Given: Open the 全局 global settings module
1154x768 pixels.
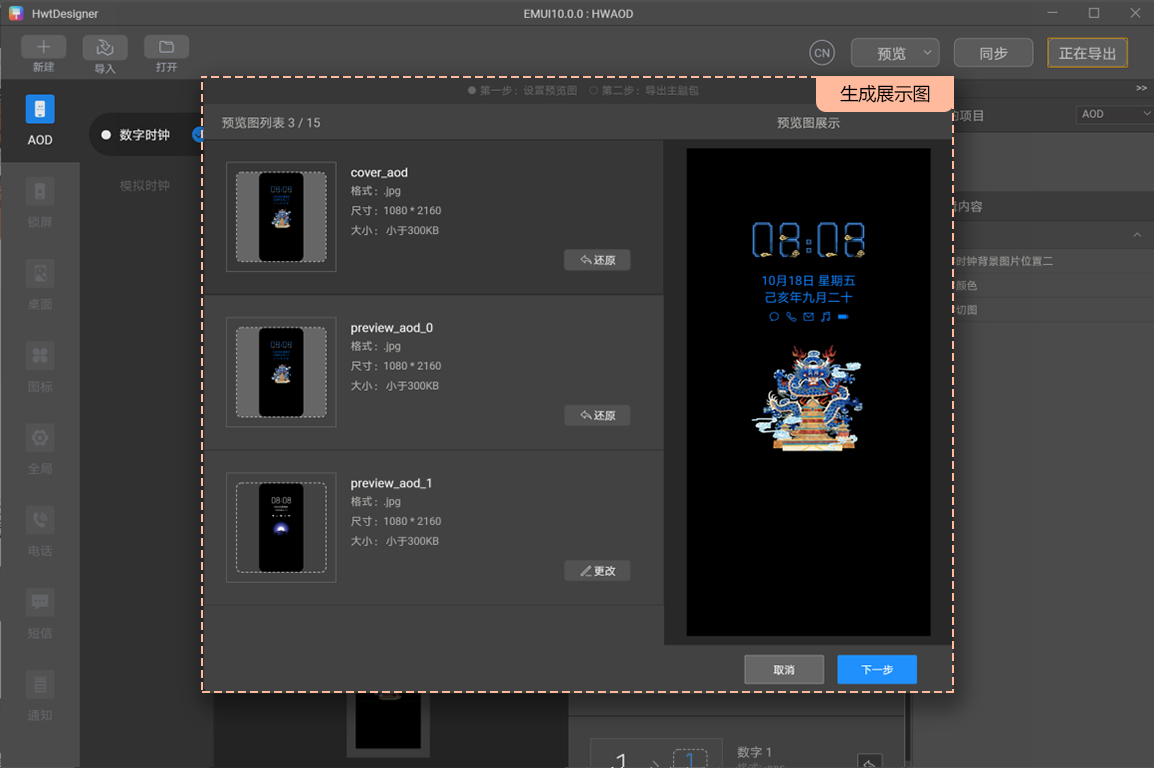Looking at the screenshot, I should 40,449.
